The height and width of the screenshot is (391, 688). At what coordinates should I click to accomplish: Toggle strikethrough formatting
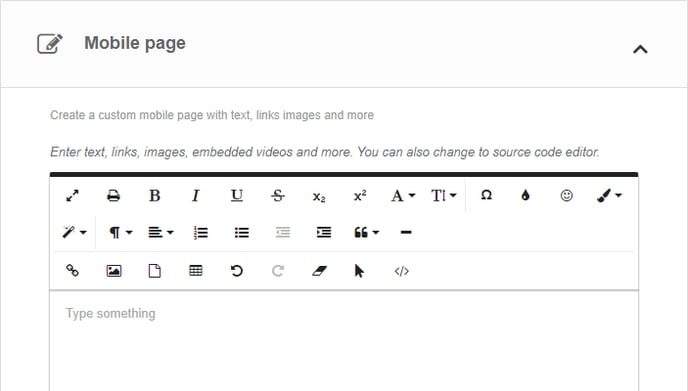[278, 195]
